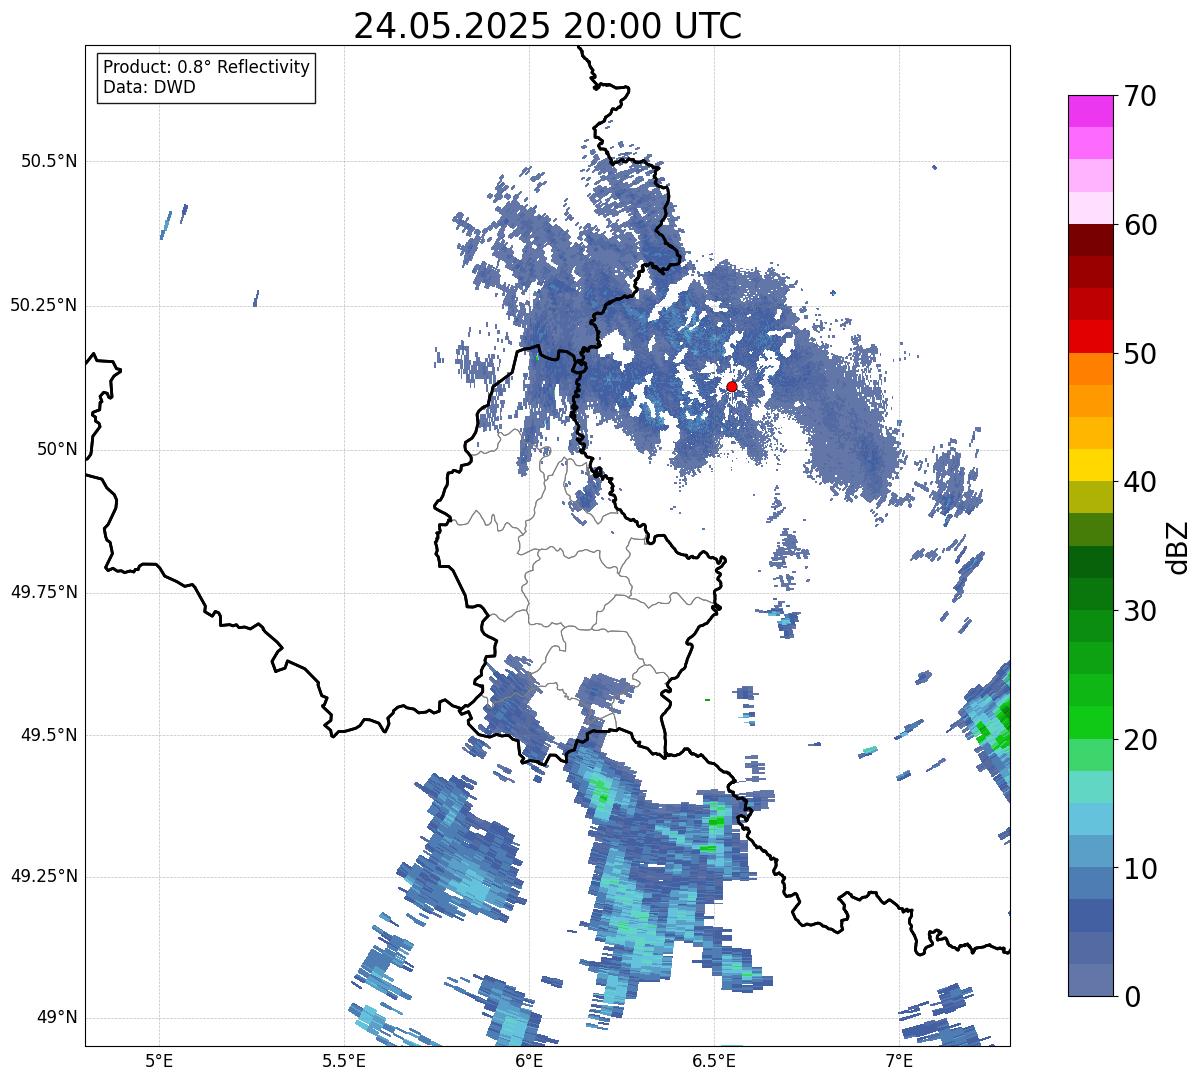1202x1081 pixels.
Task: Click the 7°E longitude label
Action: 899,1060
